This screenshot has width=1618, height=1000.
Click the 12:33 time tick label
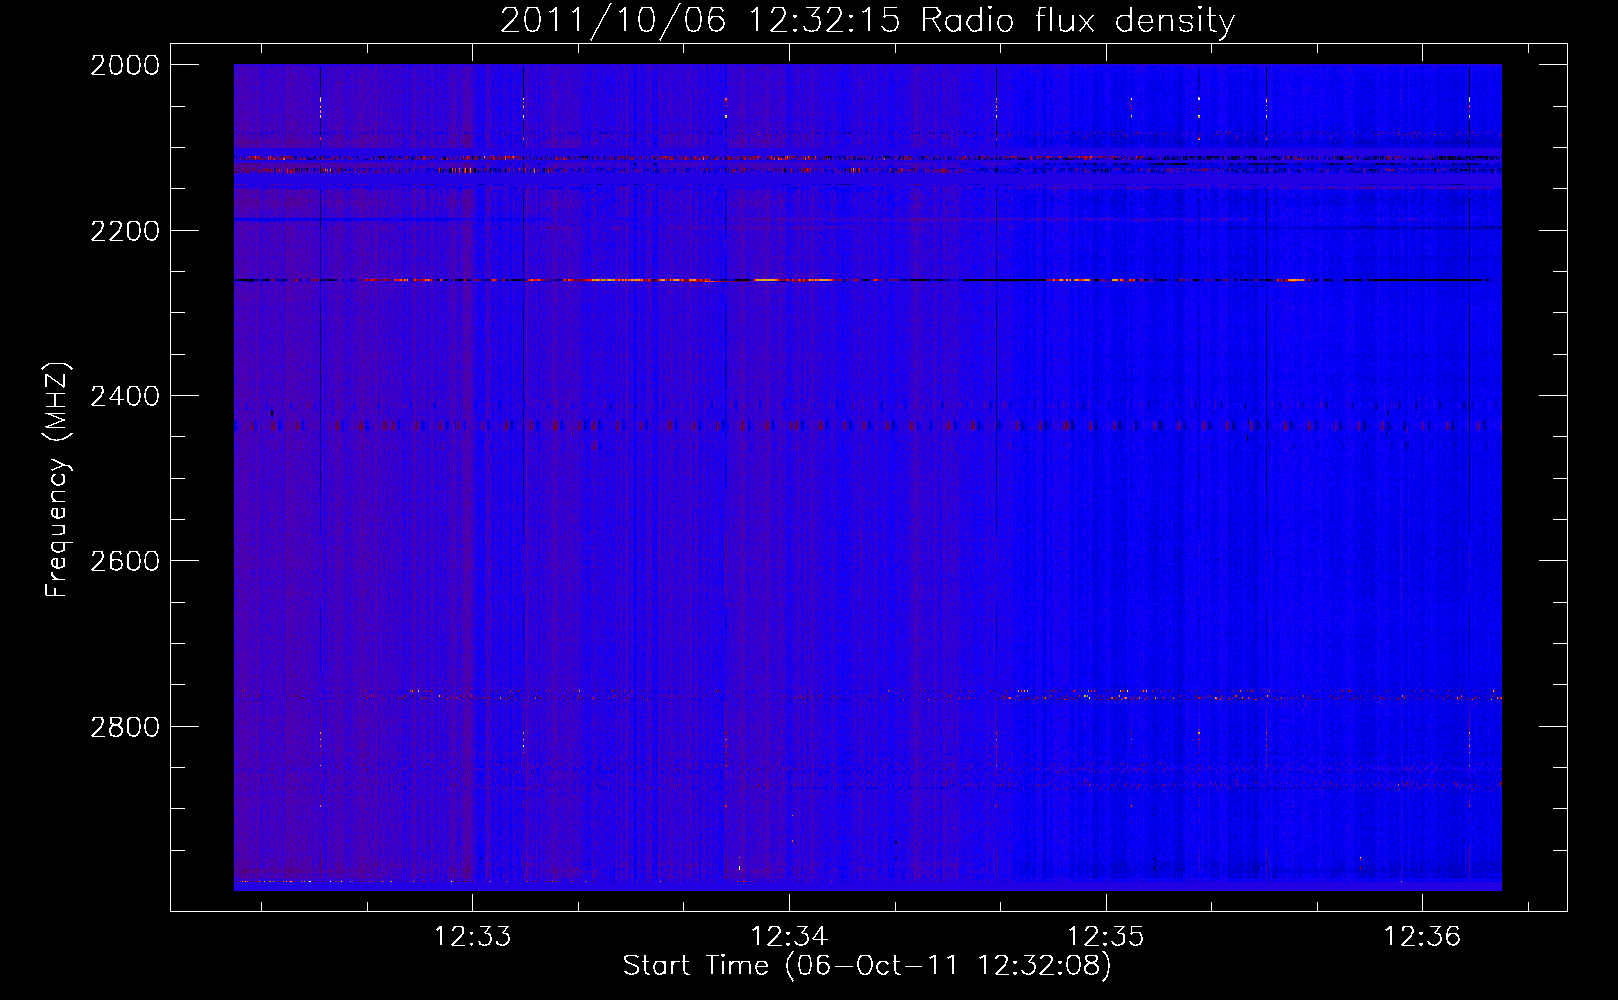(473, 937)
